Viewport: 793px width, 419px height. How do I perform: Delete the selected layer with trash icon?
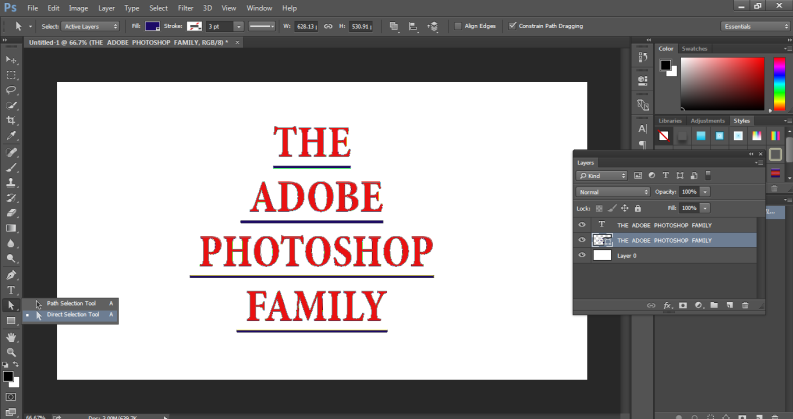click(x=745, y=305)
